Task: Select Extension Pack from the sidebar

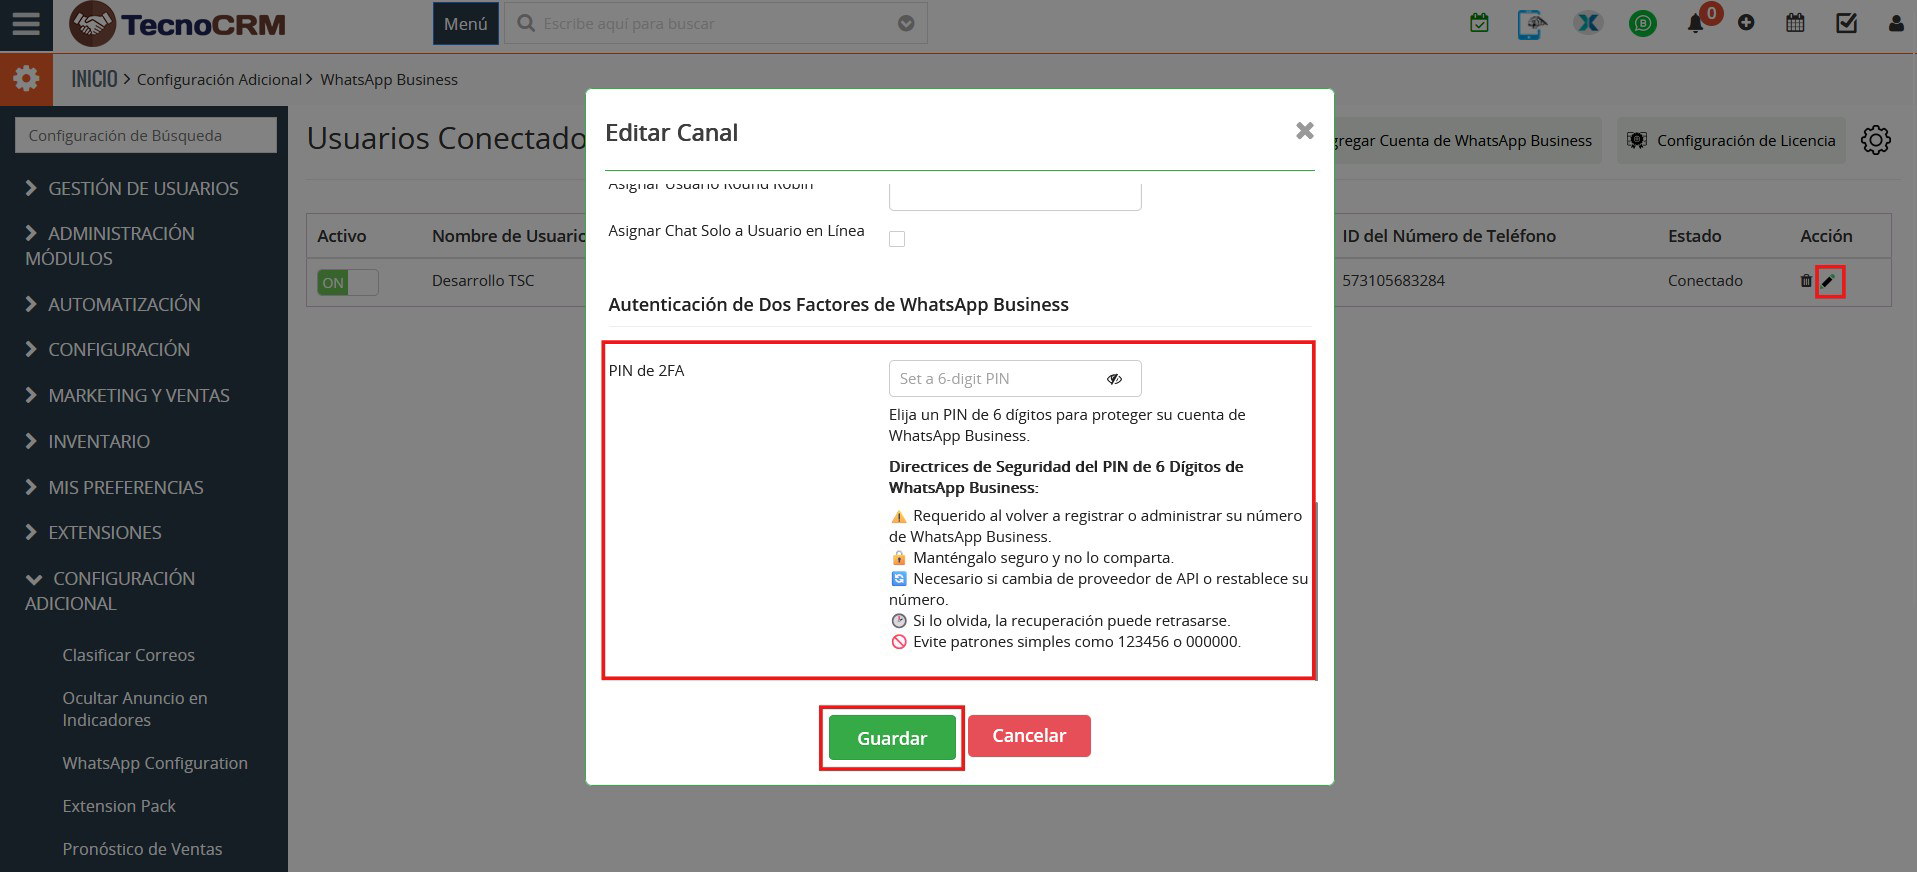Action: click(x=119, y=806)
